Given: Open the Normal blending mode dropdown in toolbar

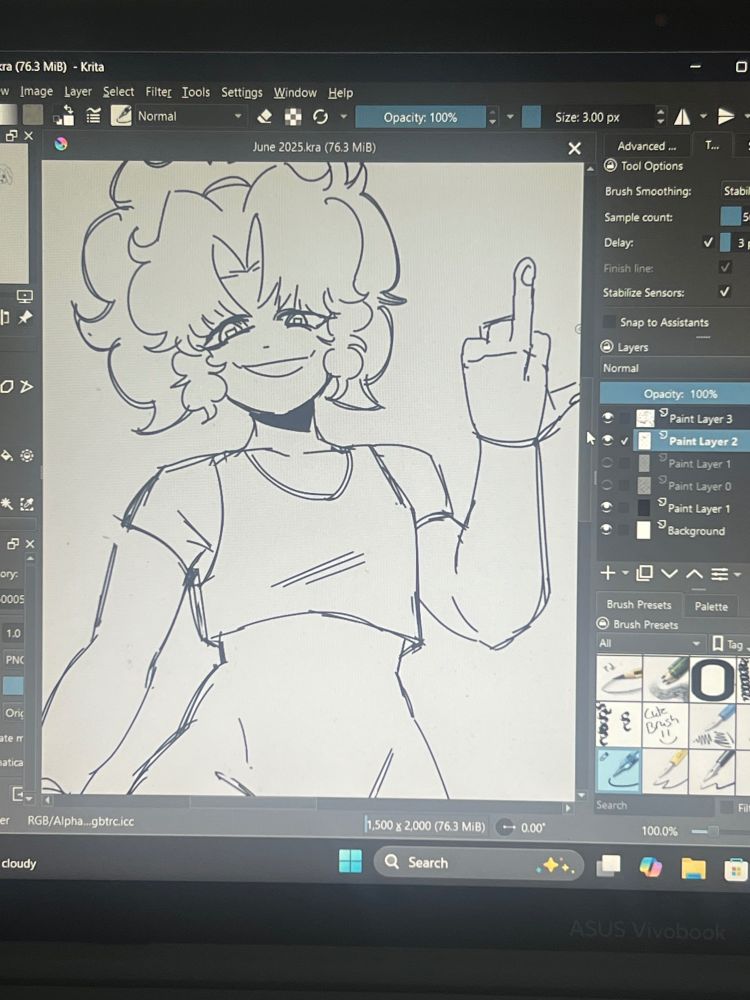Looking at the screenshot, I should point(189,117).
